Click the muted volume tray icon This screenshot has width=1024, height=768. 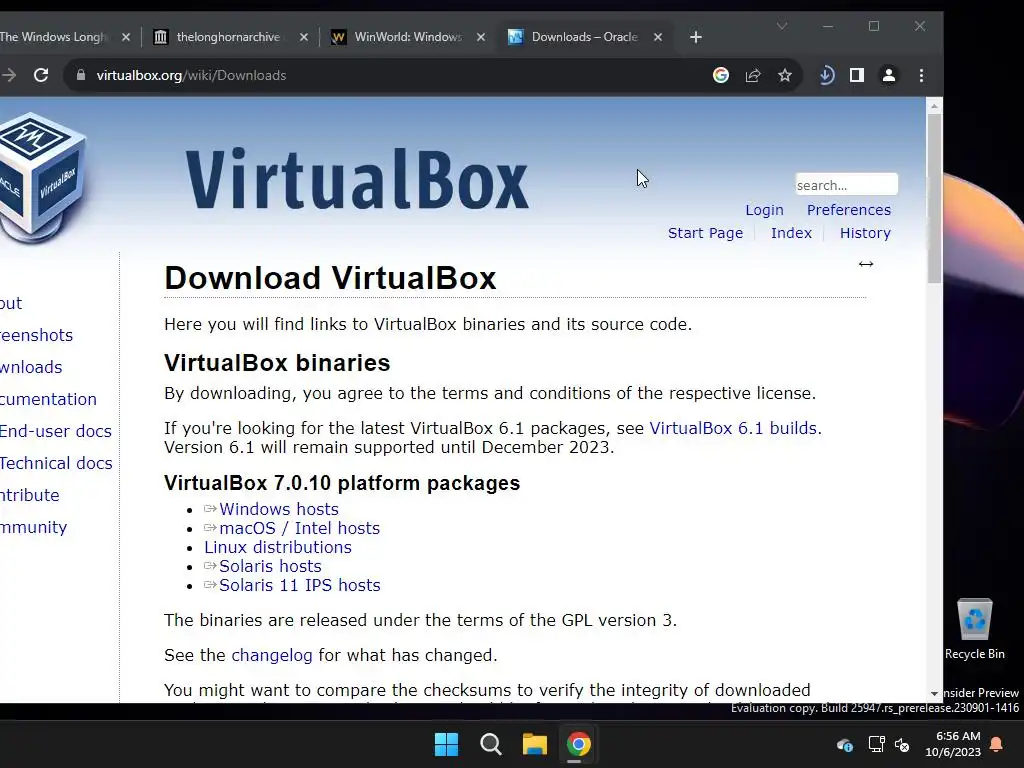[903, 744]
